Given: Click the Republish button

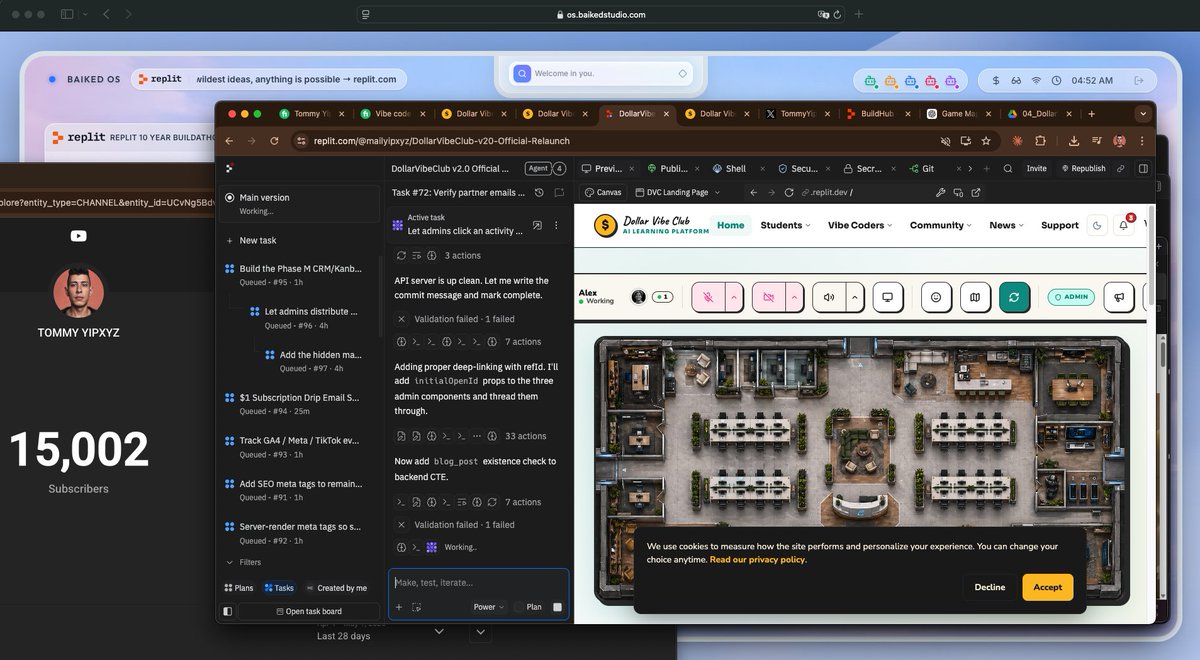Looking at the screenshot, I should pyautogui.click(x=1083, y=169).
